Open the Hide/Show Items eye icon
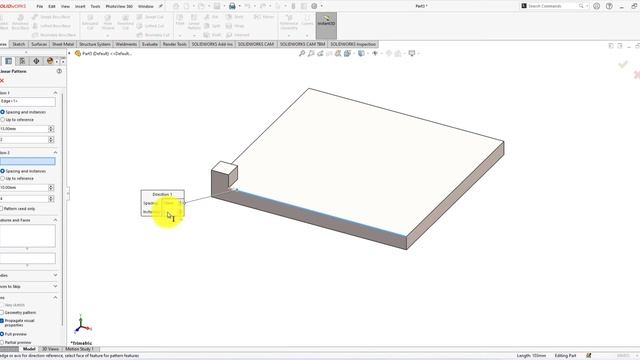 [x=375, y=53]
